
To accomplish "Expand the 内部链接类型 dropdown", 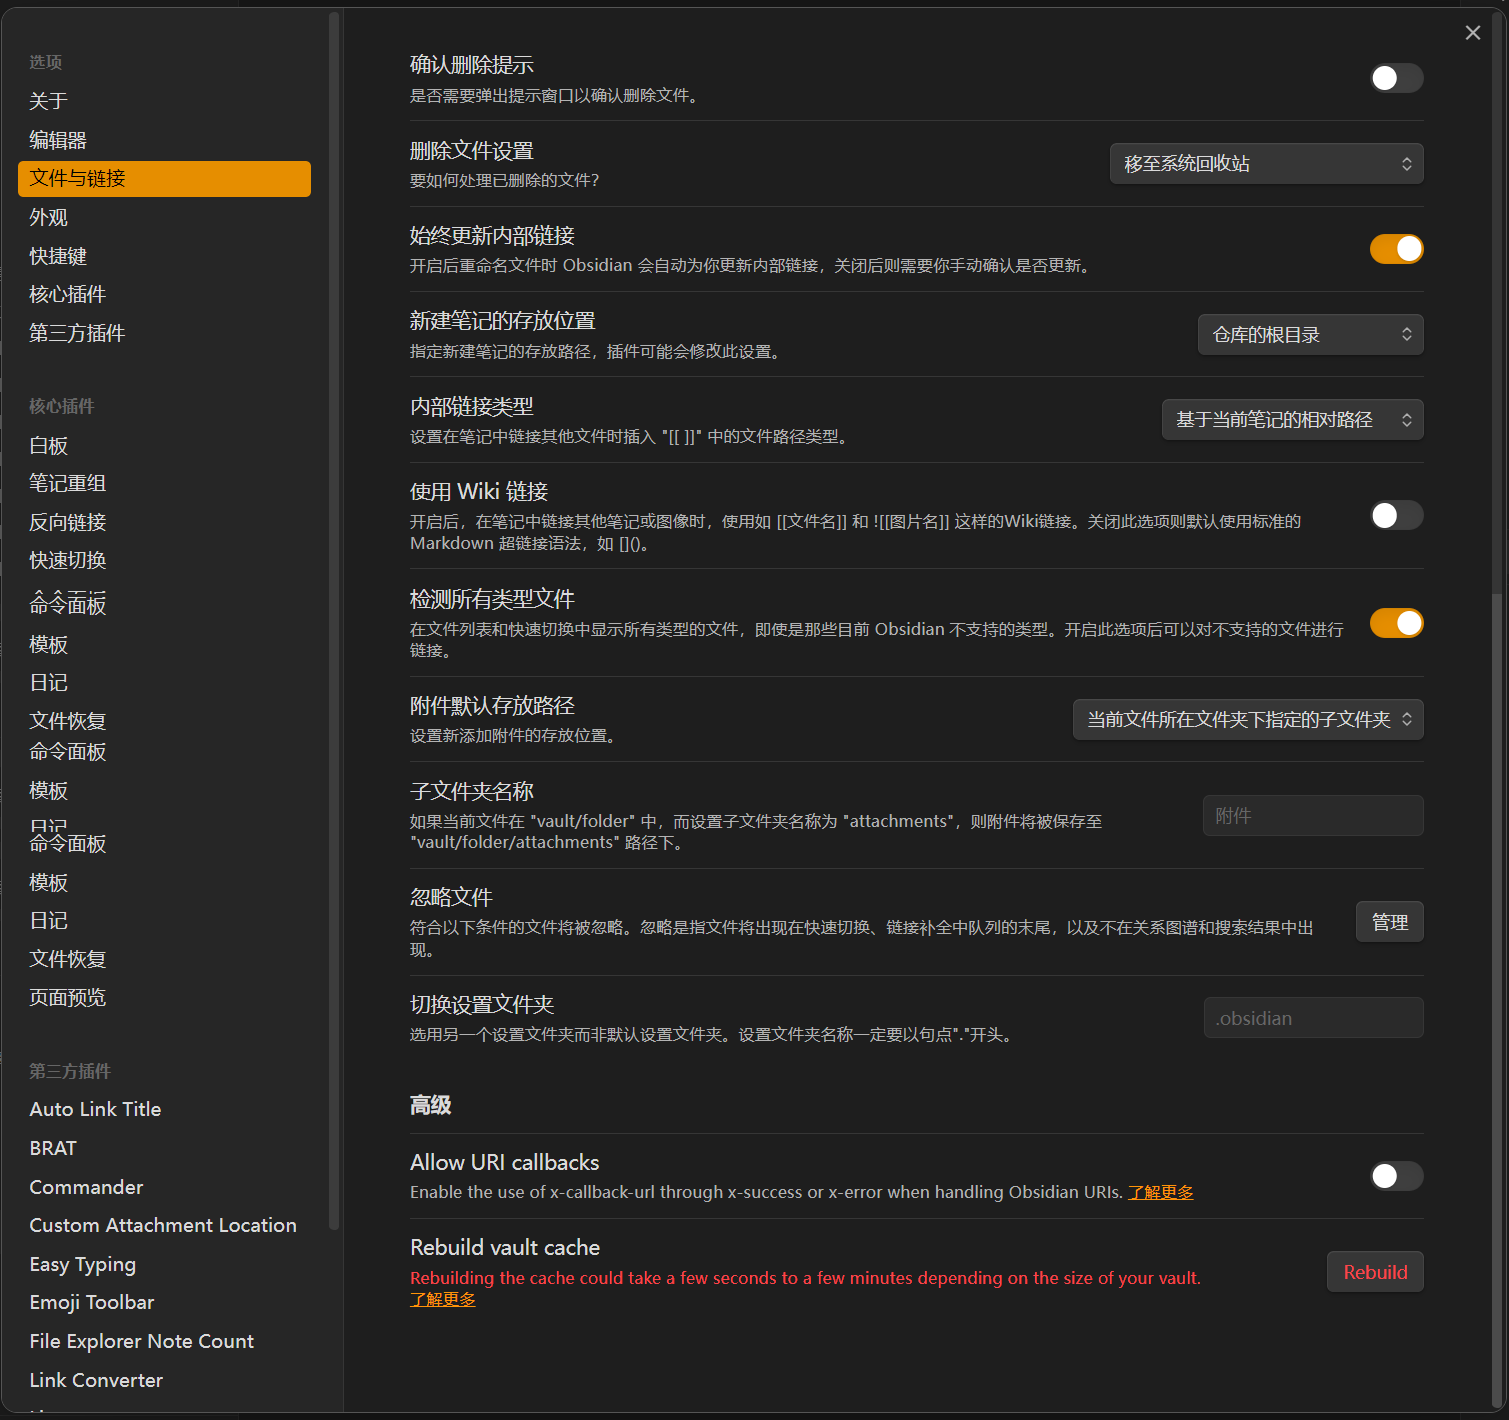I will (x=1292, y=420).
